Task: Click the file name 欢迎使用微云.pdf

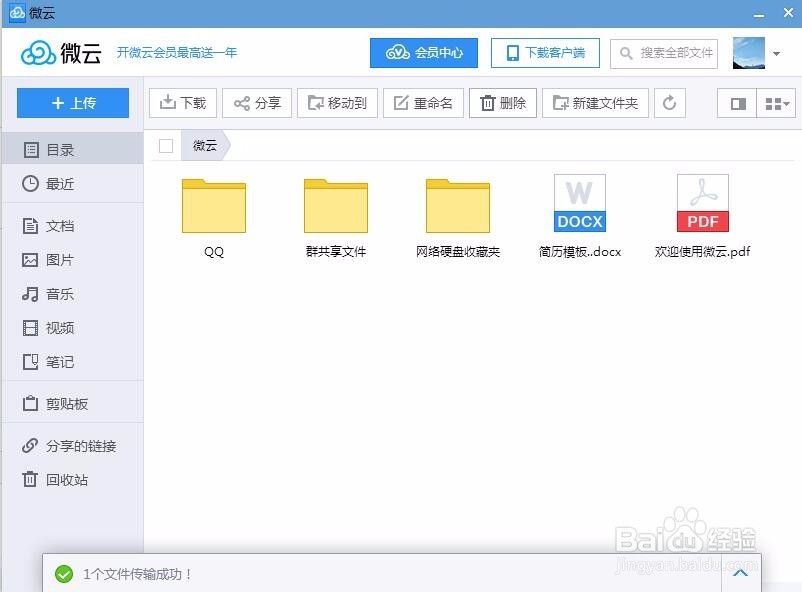Action: pos(702,252)
